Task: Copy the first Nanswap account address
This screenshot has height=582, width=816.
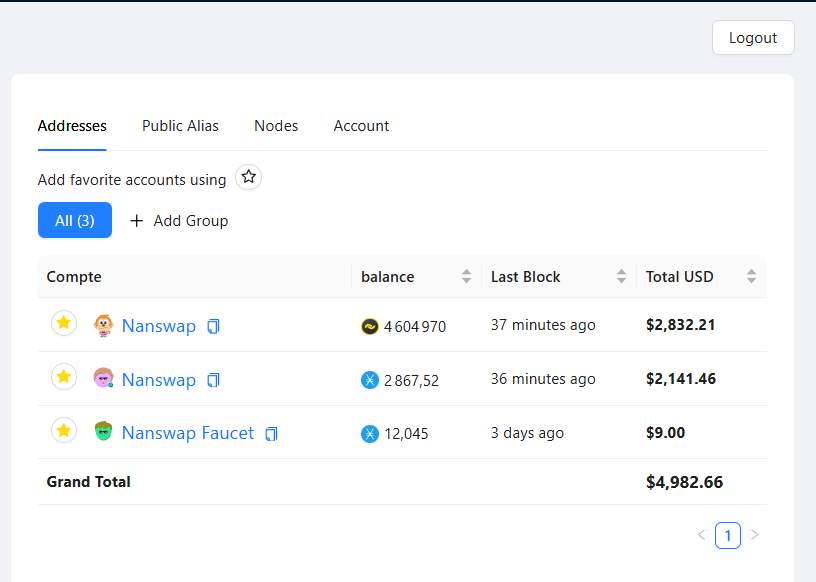Action: tap(212, 325)
